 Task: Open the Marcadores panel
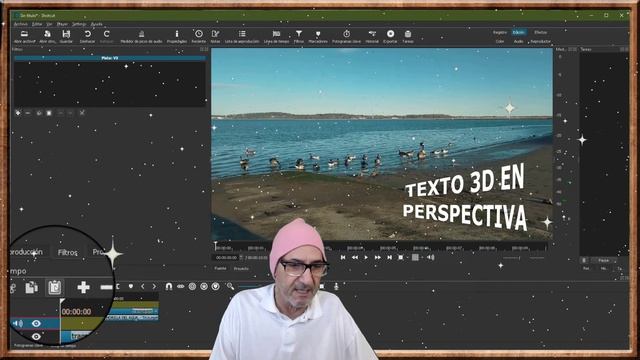(x=318, y=36)
